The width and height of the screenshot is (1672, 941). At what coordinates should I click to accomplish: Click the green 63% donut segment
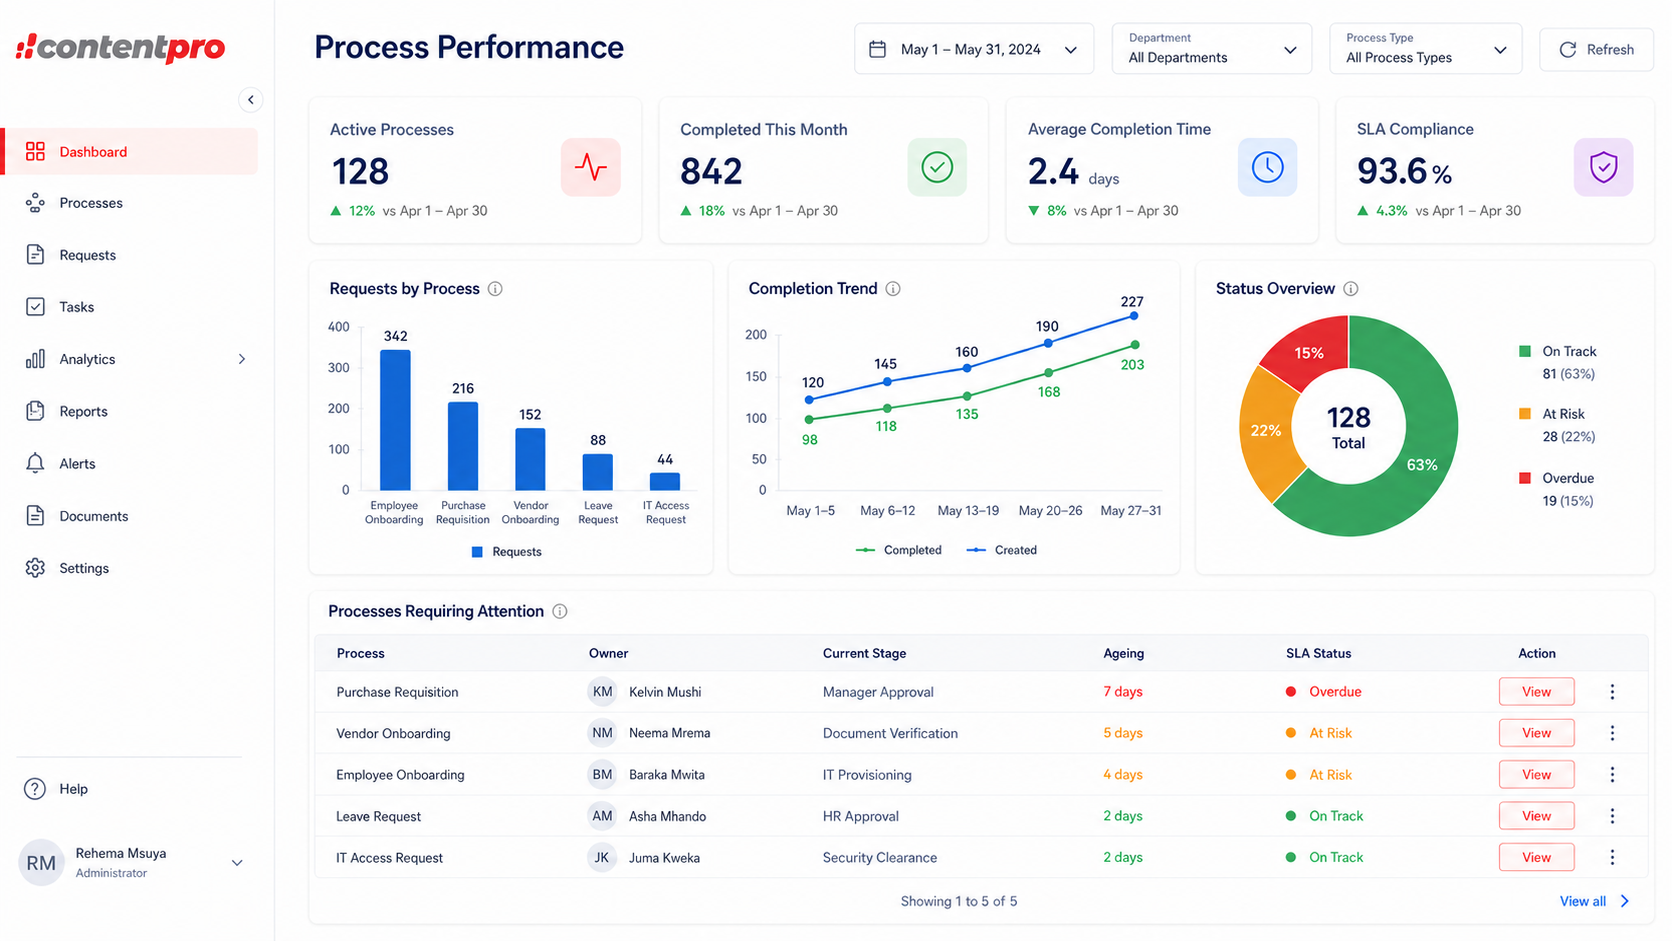tap(1422, 464)
